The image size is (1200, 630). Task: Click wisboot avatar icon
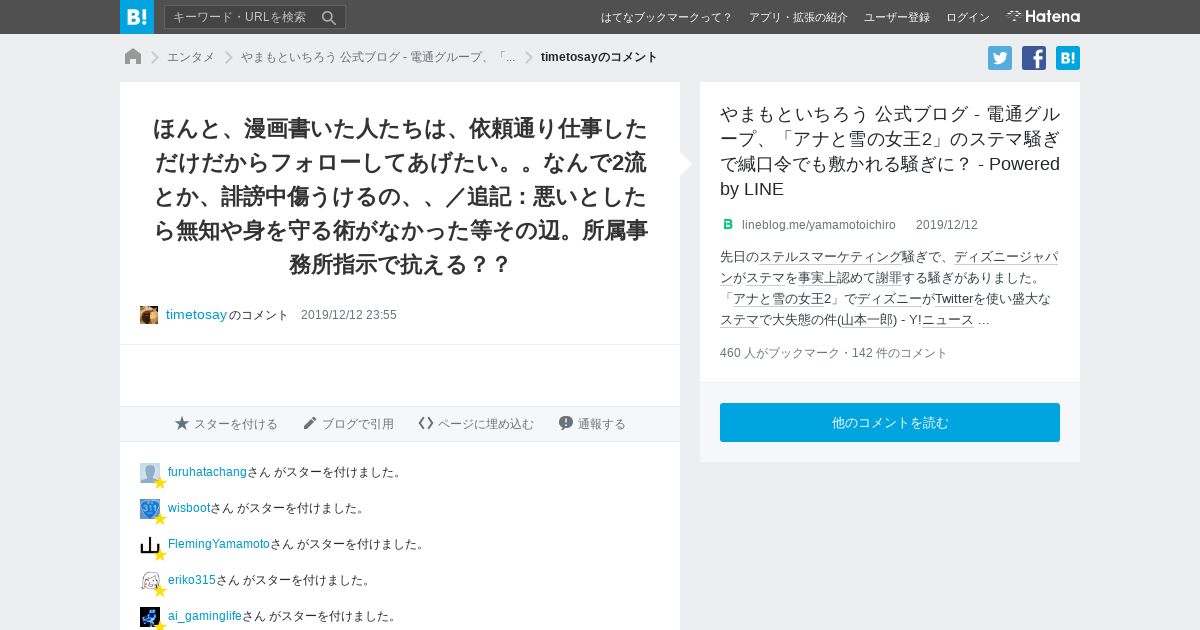(x=150, y=509)
